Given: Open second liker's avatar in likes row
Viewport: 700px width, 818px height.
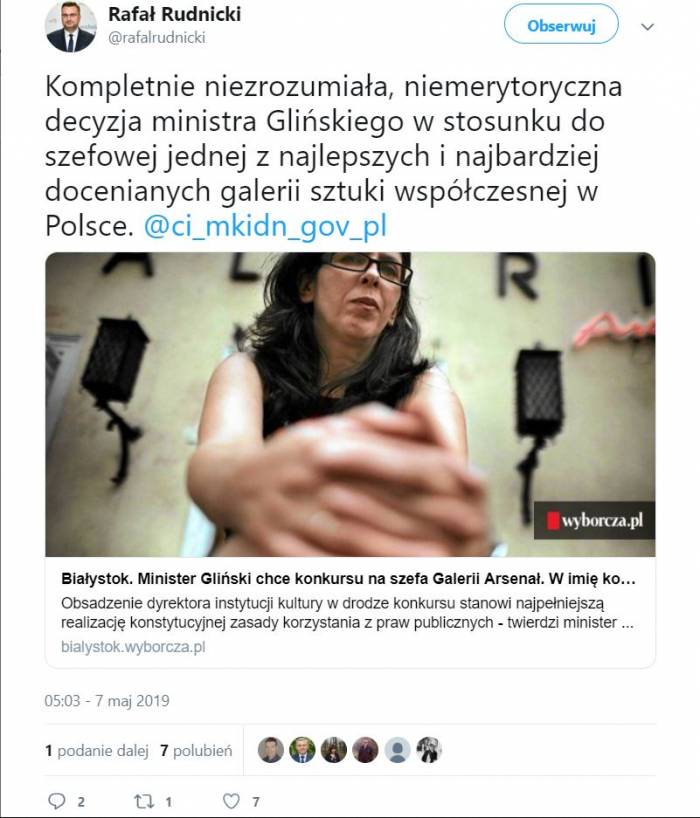Looking at the screenshot, I should point(303,750).
